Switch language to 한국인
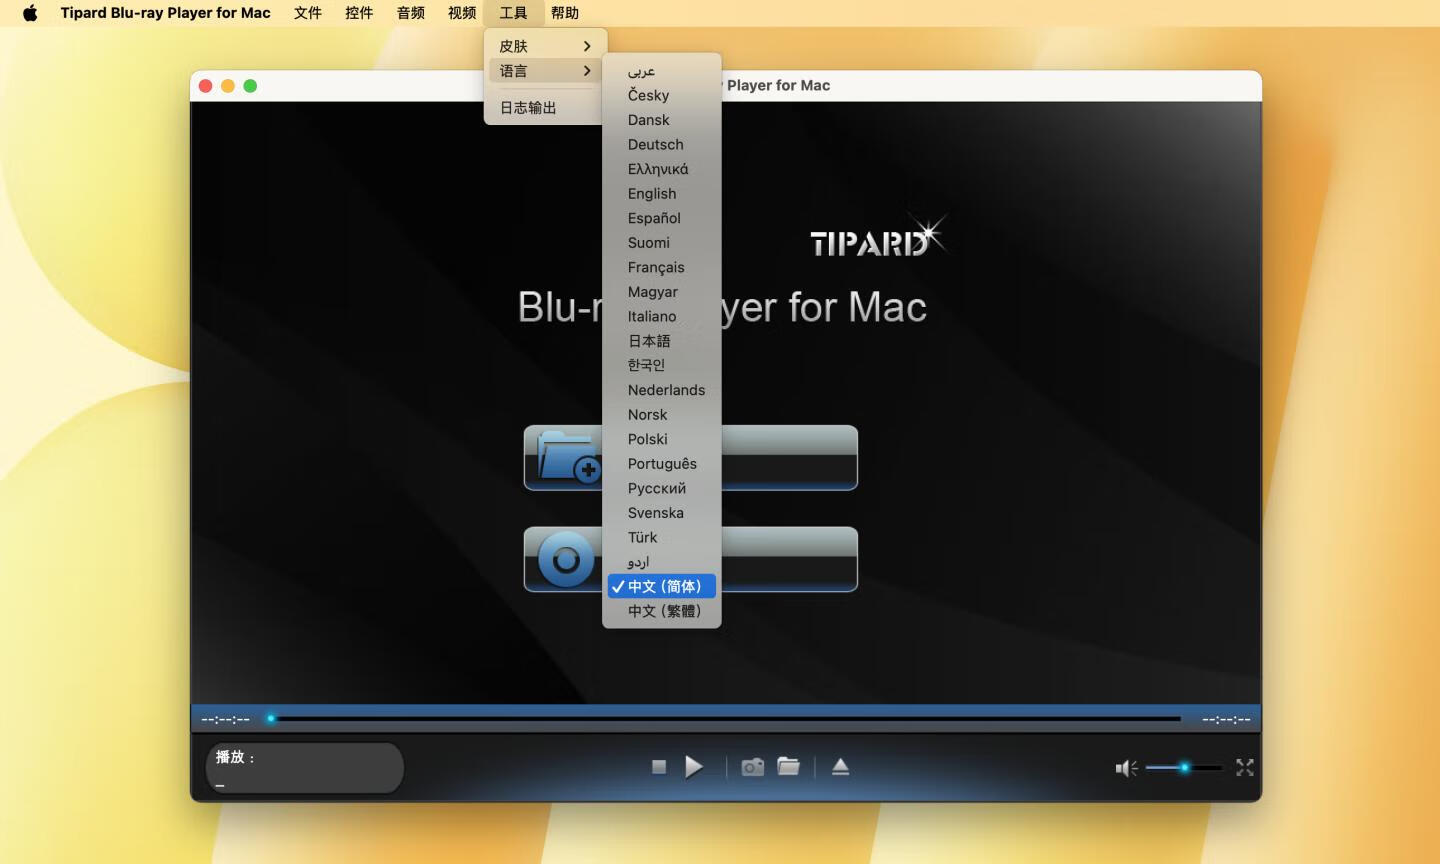 662,365
